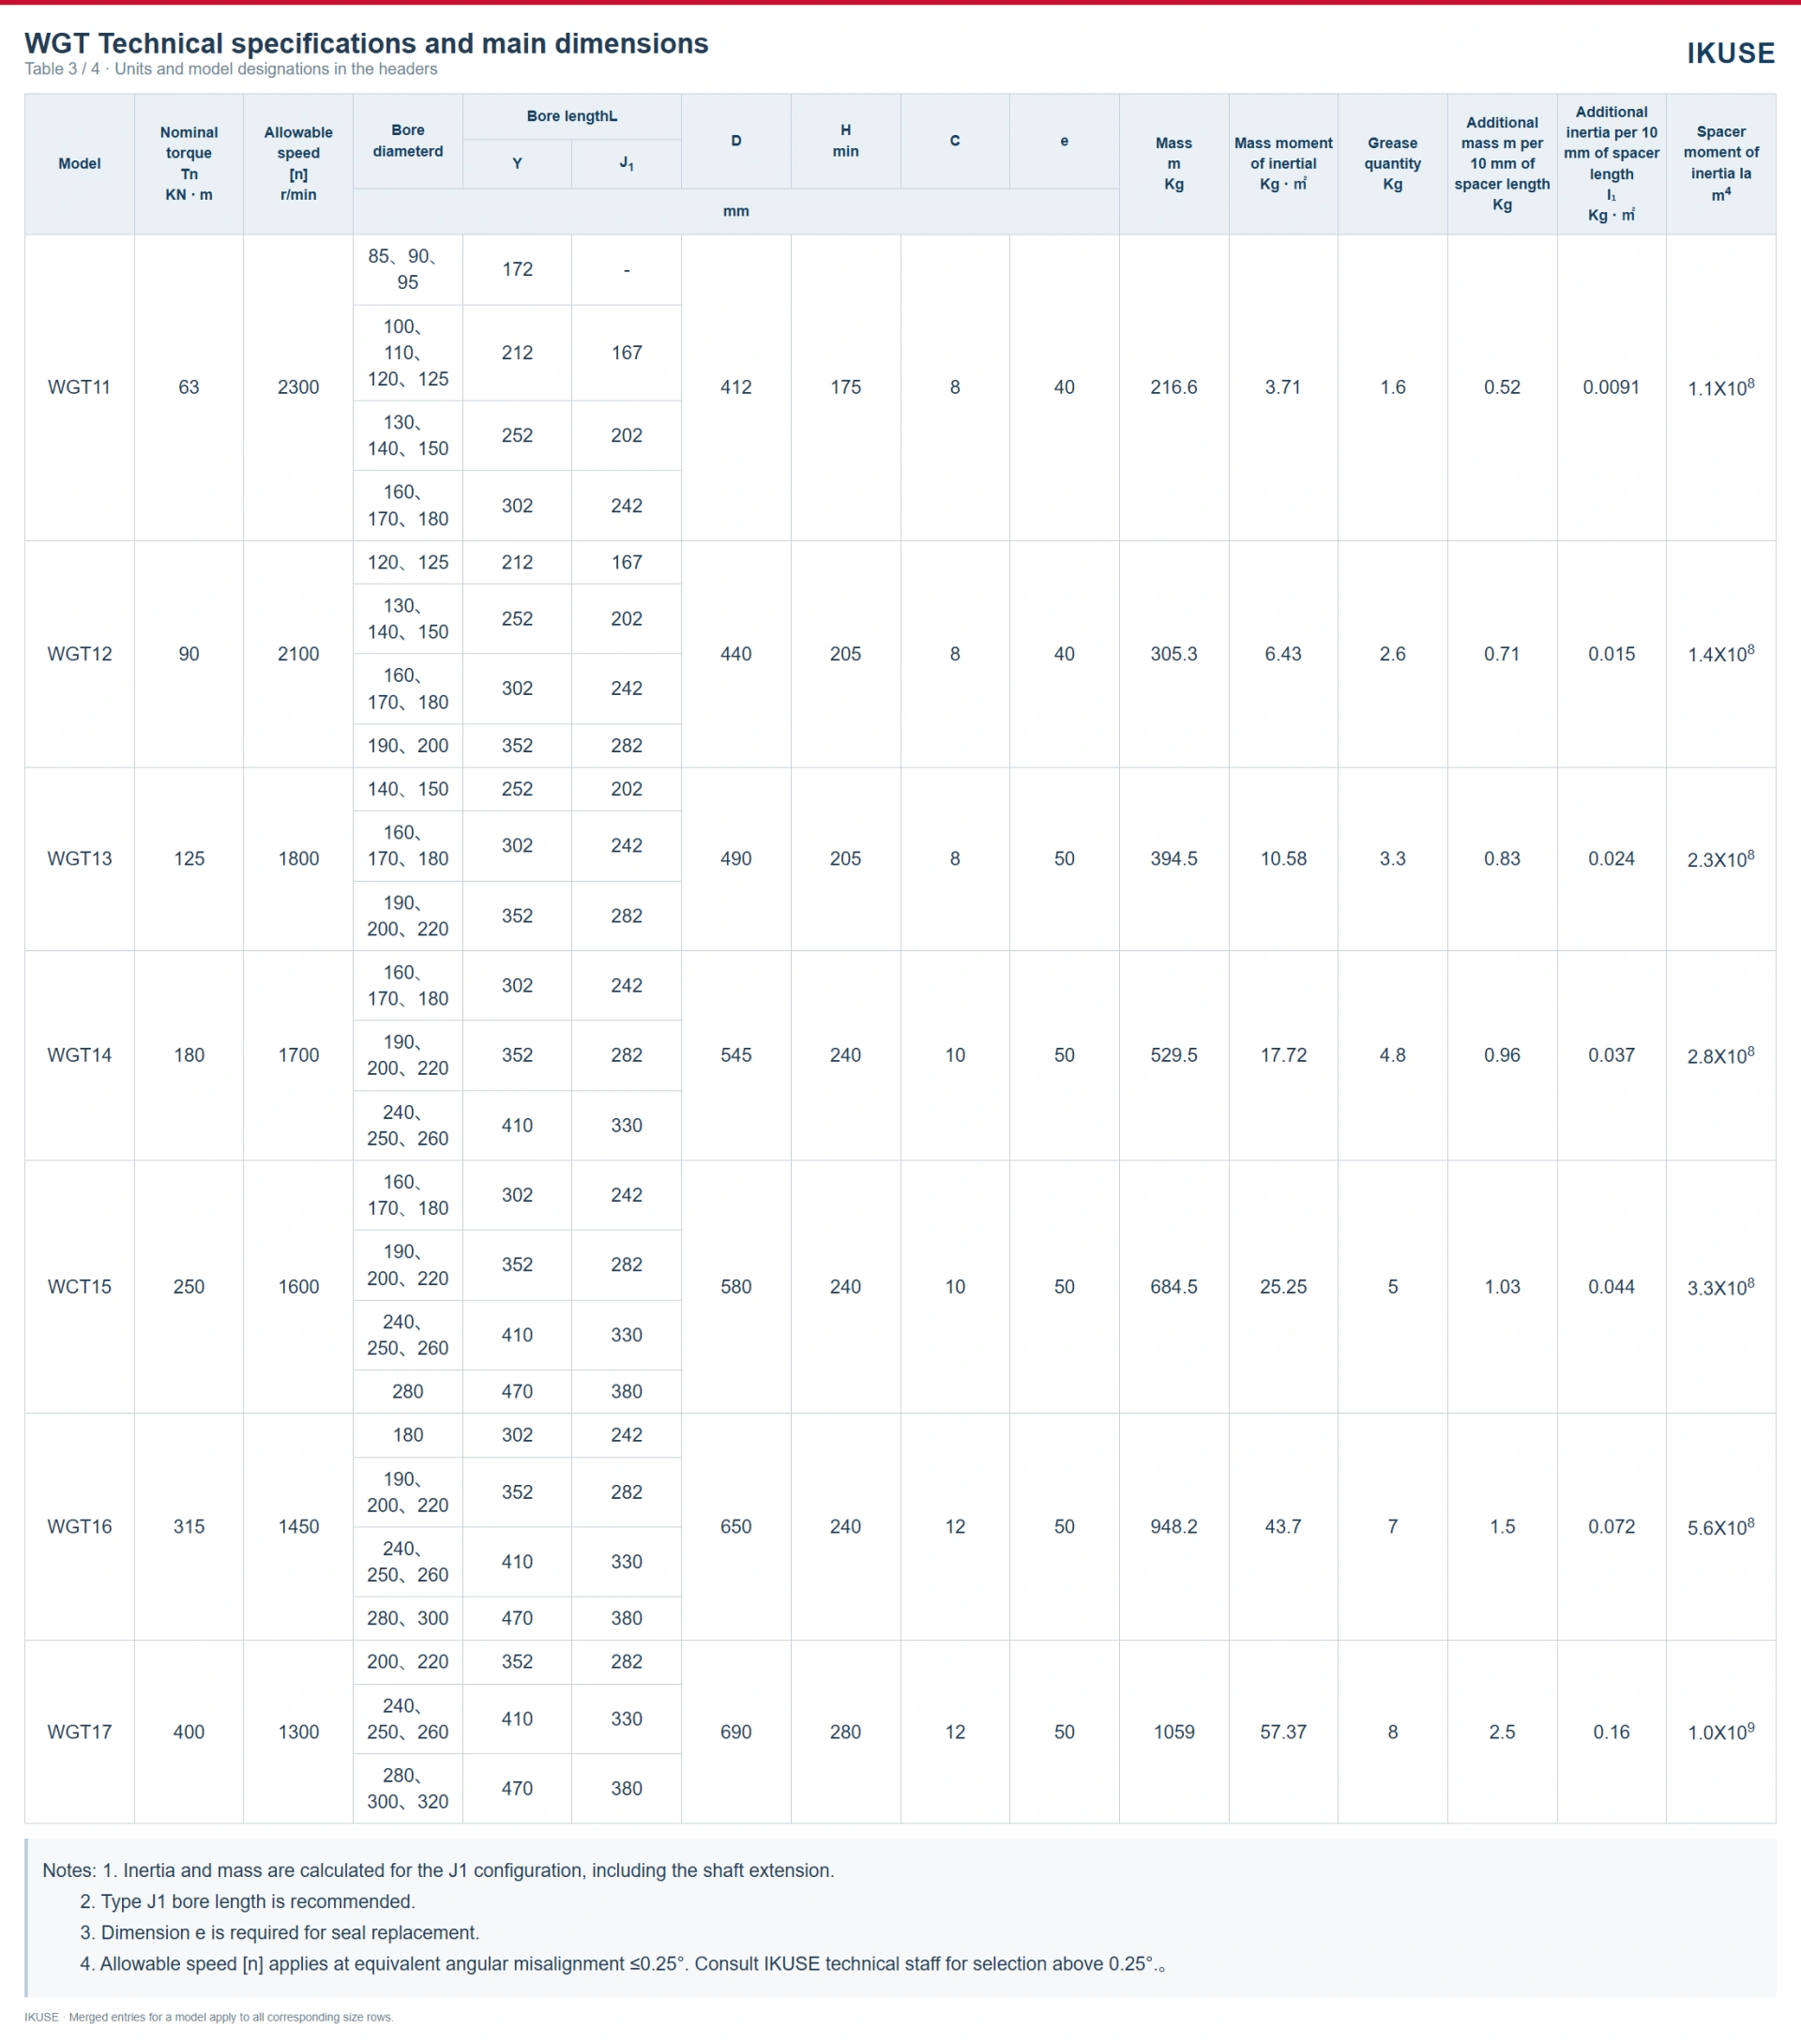Select the WGT11 model cell
1801x2044 pixels.
coord(79,387)
